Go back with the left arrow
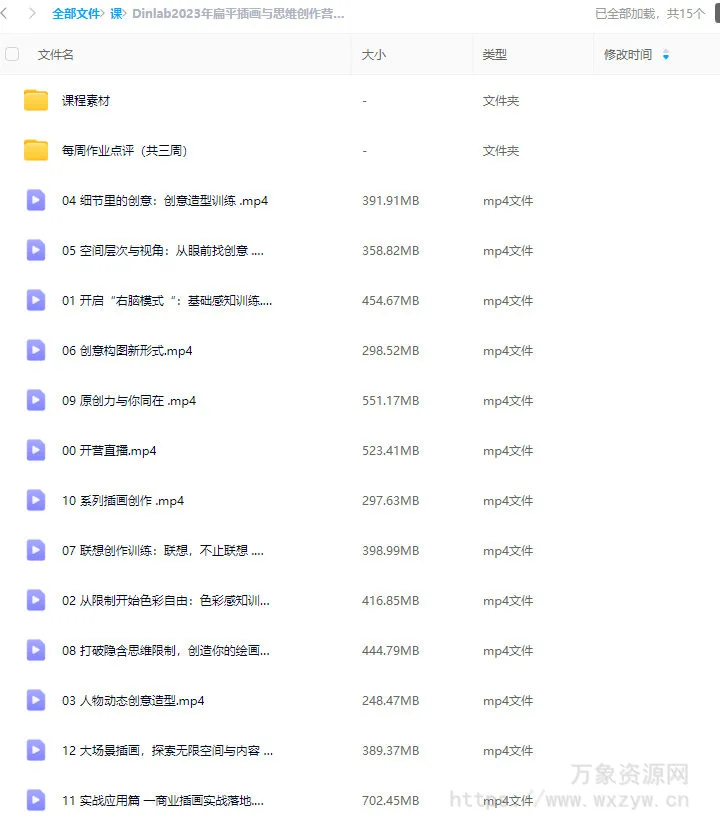720x834 pixels. (4, 13)
